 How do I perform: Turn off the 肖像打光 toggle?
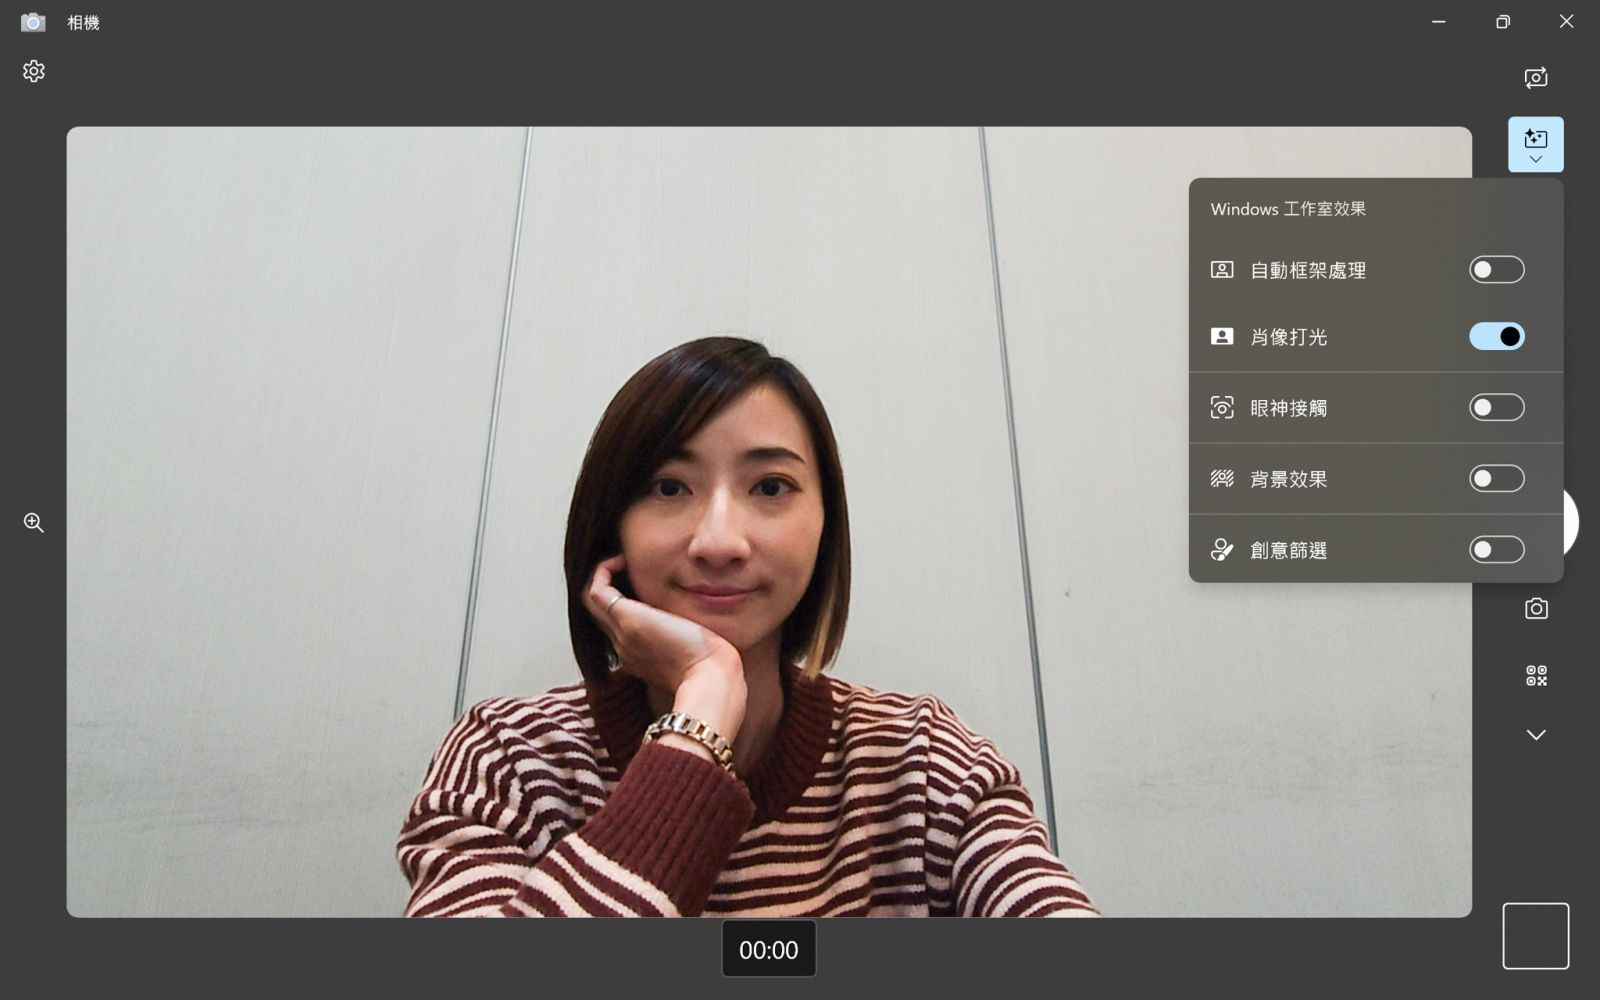1497,337
